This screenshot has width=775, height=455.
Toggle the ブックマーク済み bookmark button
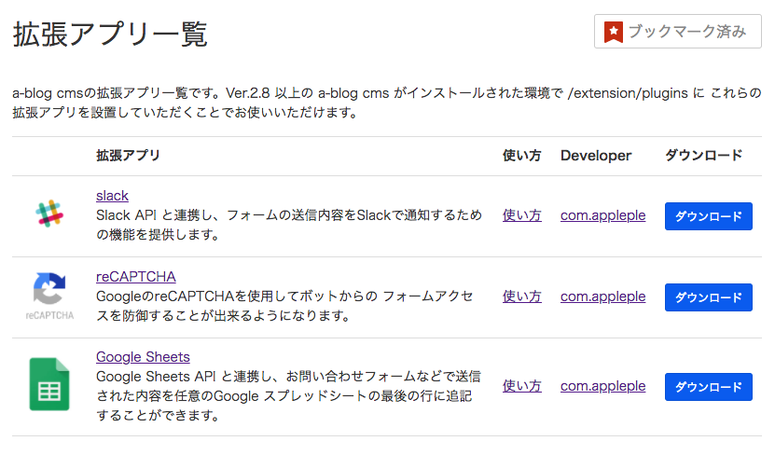[x=677, y=32]
